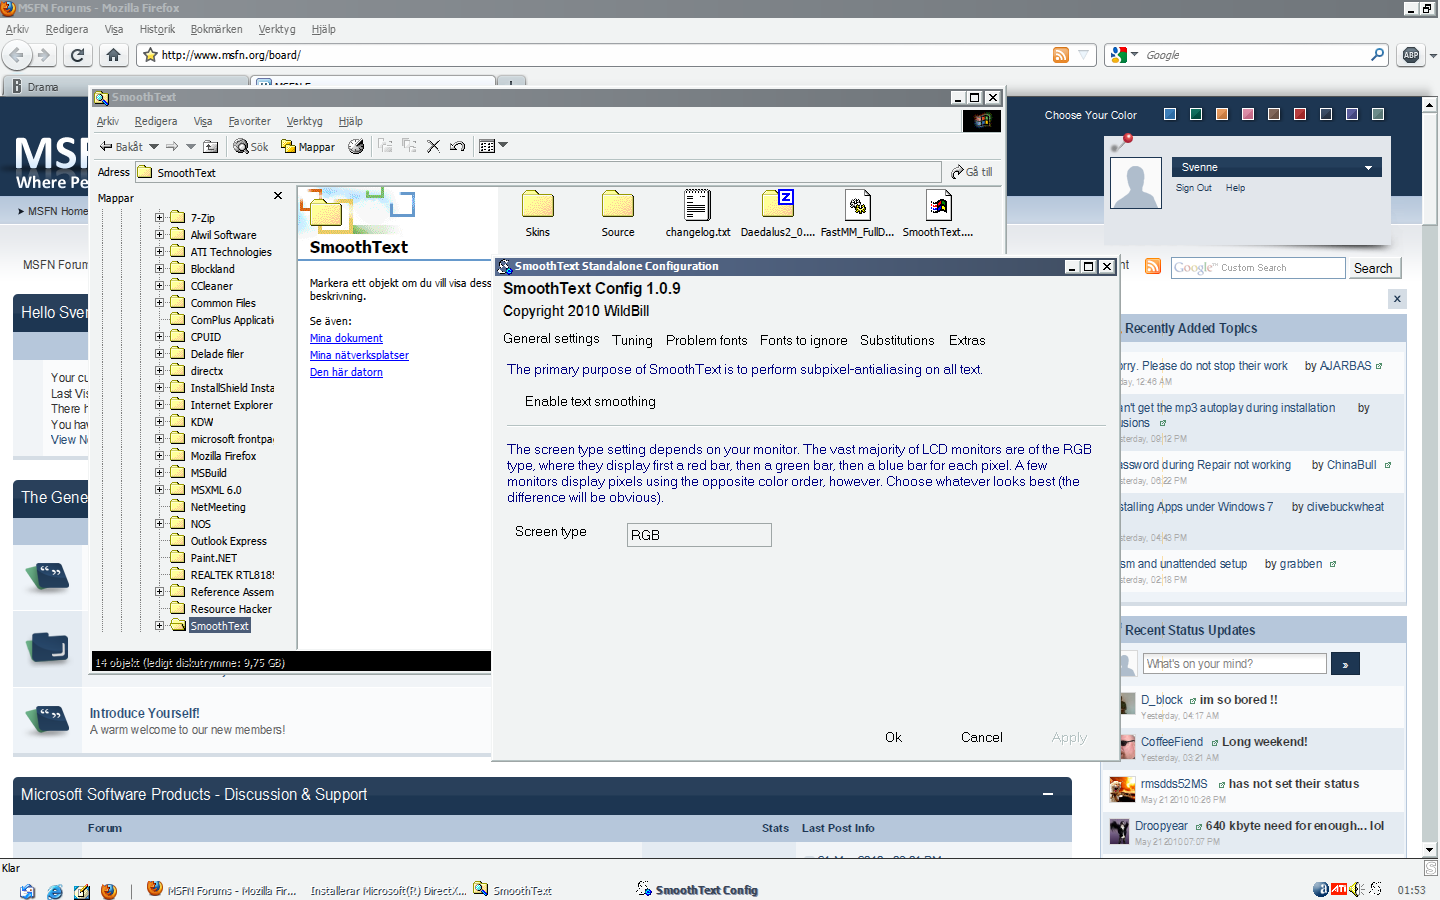This screenshot has height=900, width=1440.
Task: Open the Favoriter menu in Explorer window
Action: coord(249,121)
